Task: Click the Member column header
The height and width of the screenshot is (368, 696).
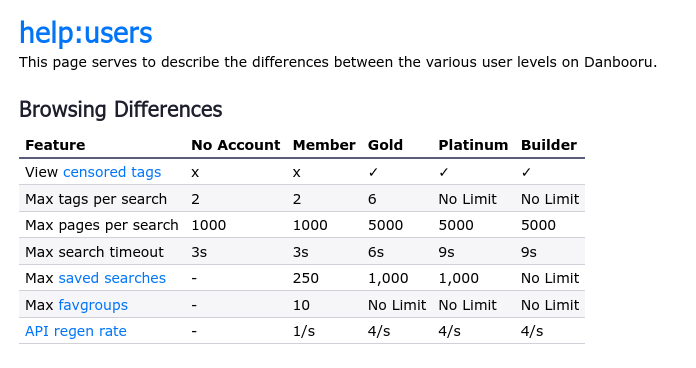Action: pos(324,145)
